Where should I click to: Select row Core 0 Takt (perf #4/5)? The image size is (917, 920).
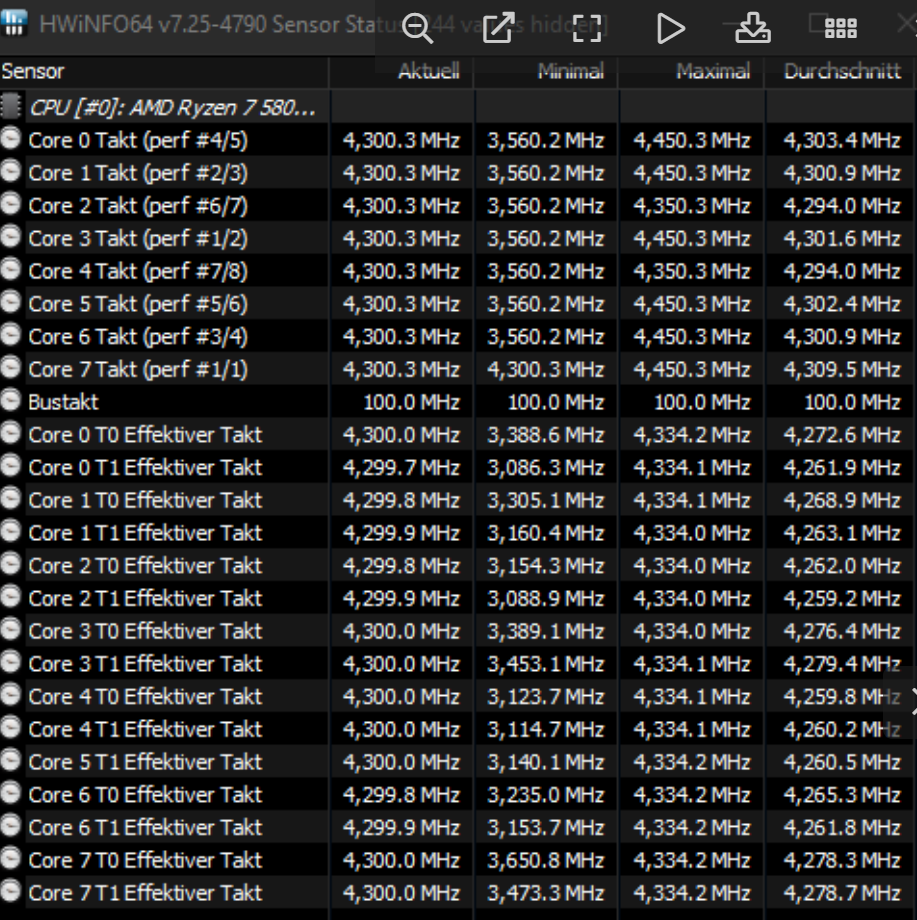point(458,140)
